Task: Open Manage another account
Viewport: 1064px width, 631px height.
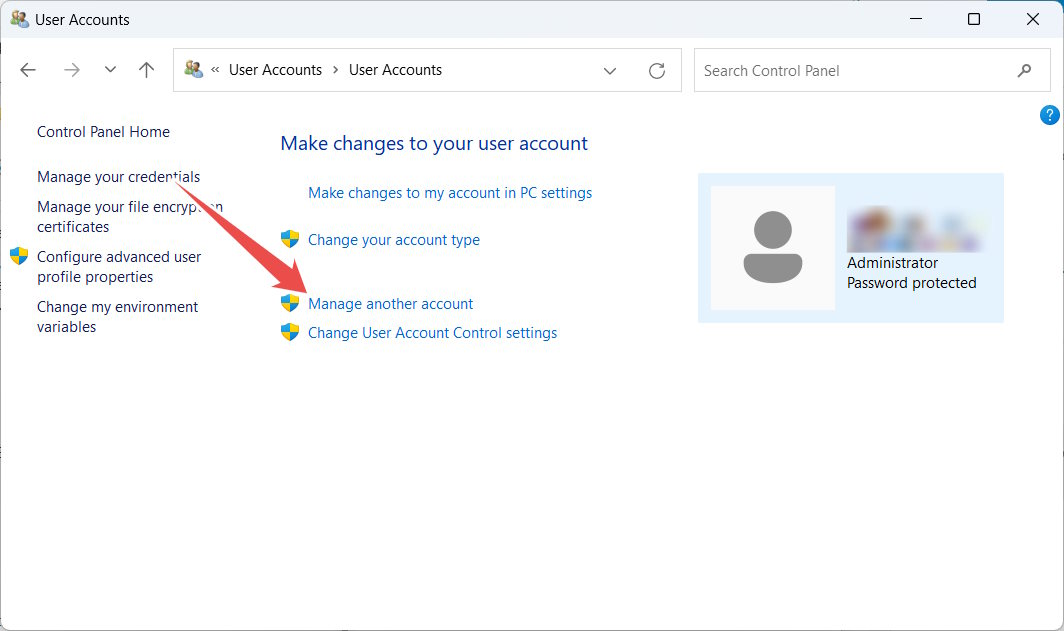Action: pos(390,303)
